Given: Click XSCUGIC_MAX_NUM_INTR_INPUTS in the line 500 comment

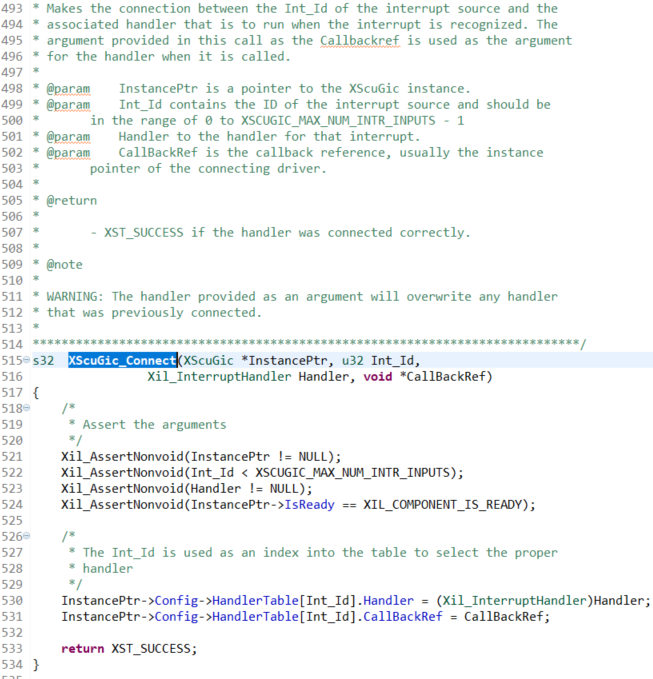Looking at the screenshot, I should [338, 120].
